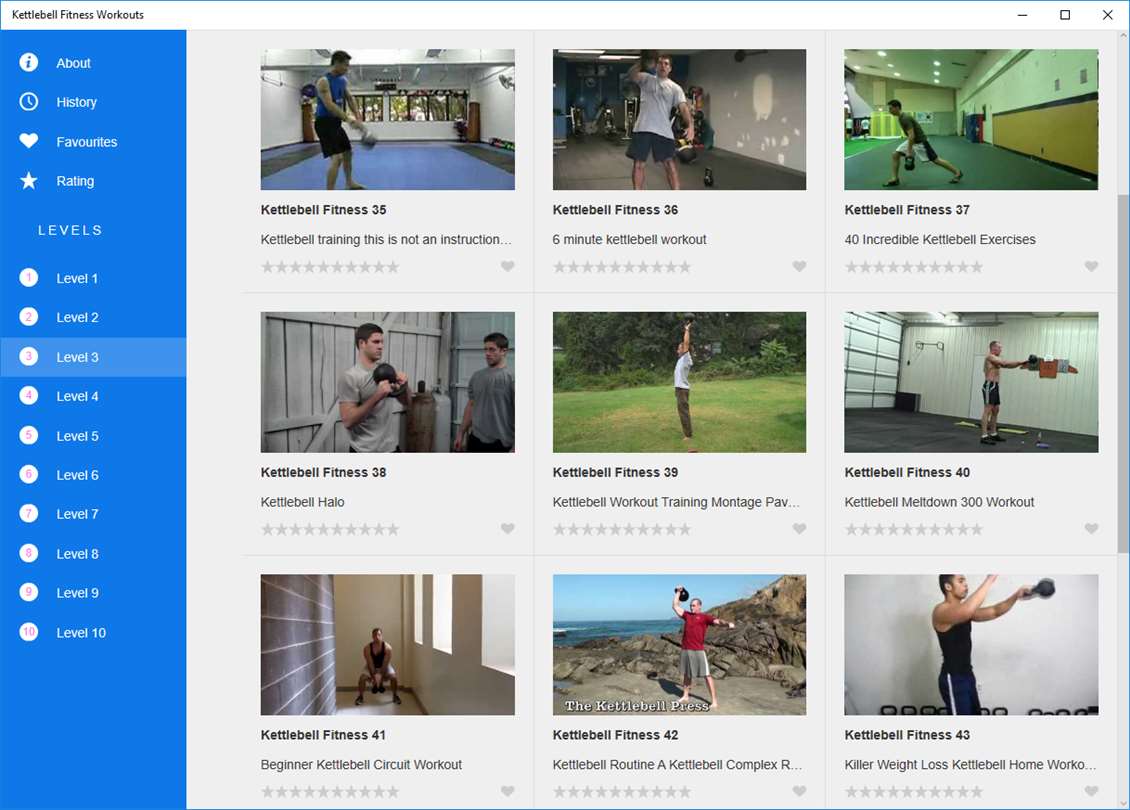
Task: Click the vertical scrollbar thumb
Action: pos(1123,373)
